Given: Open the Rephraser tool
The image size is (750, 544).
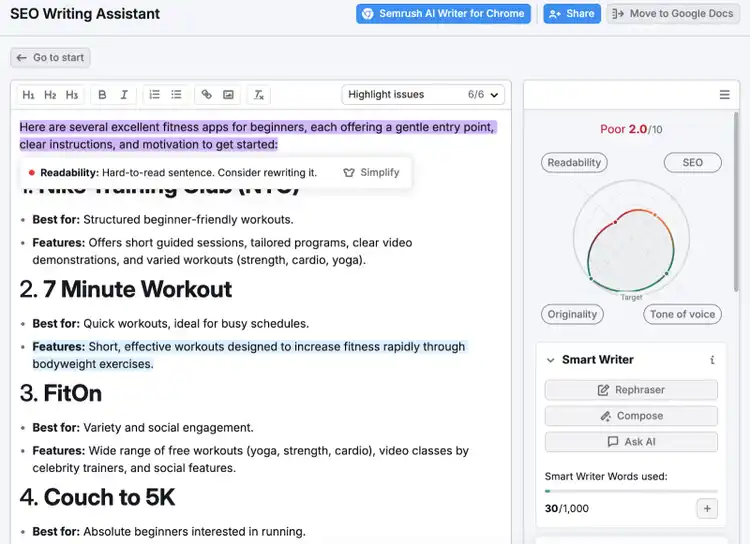Looking at the screenshot, I should pos(631,390).
